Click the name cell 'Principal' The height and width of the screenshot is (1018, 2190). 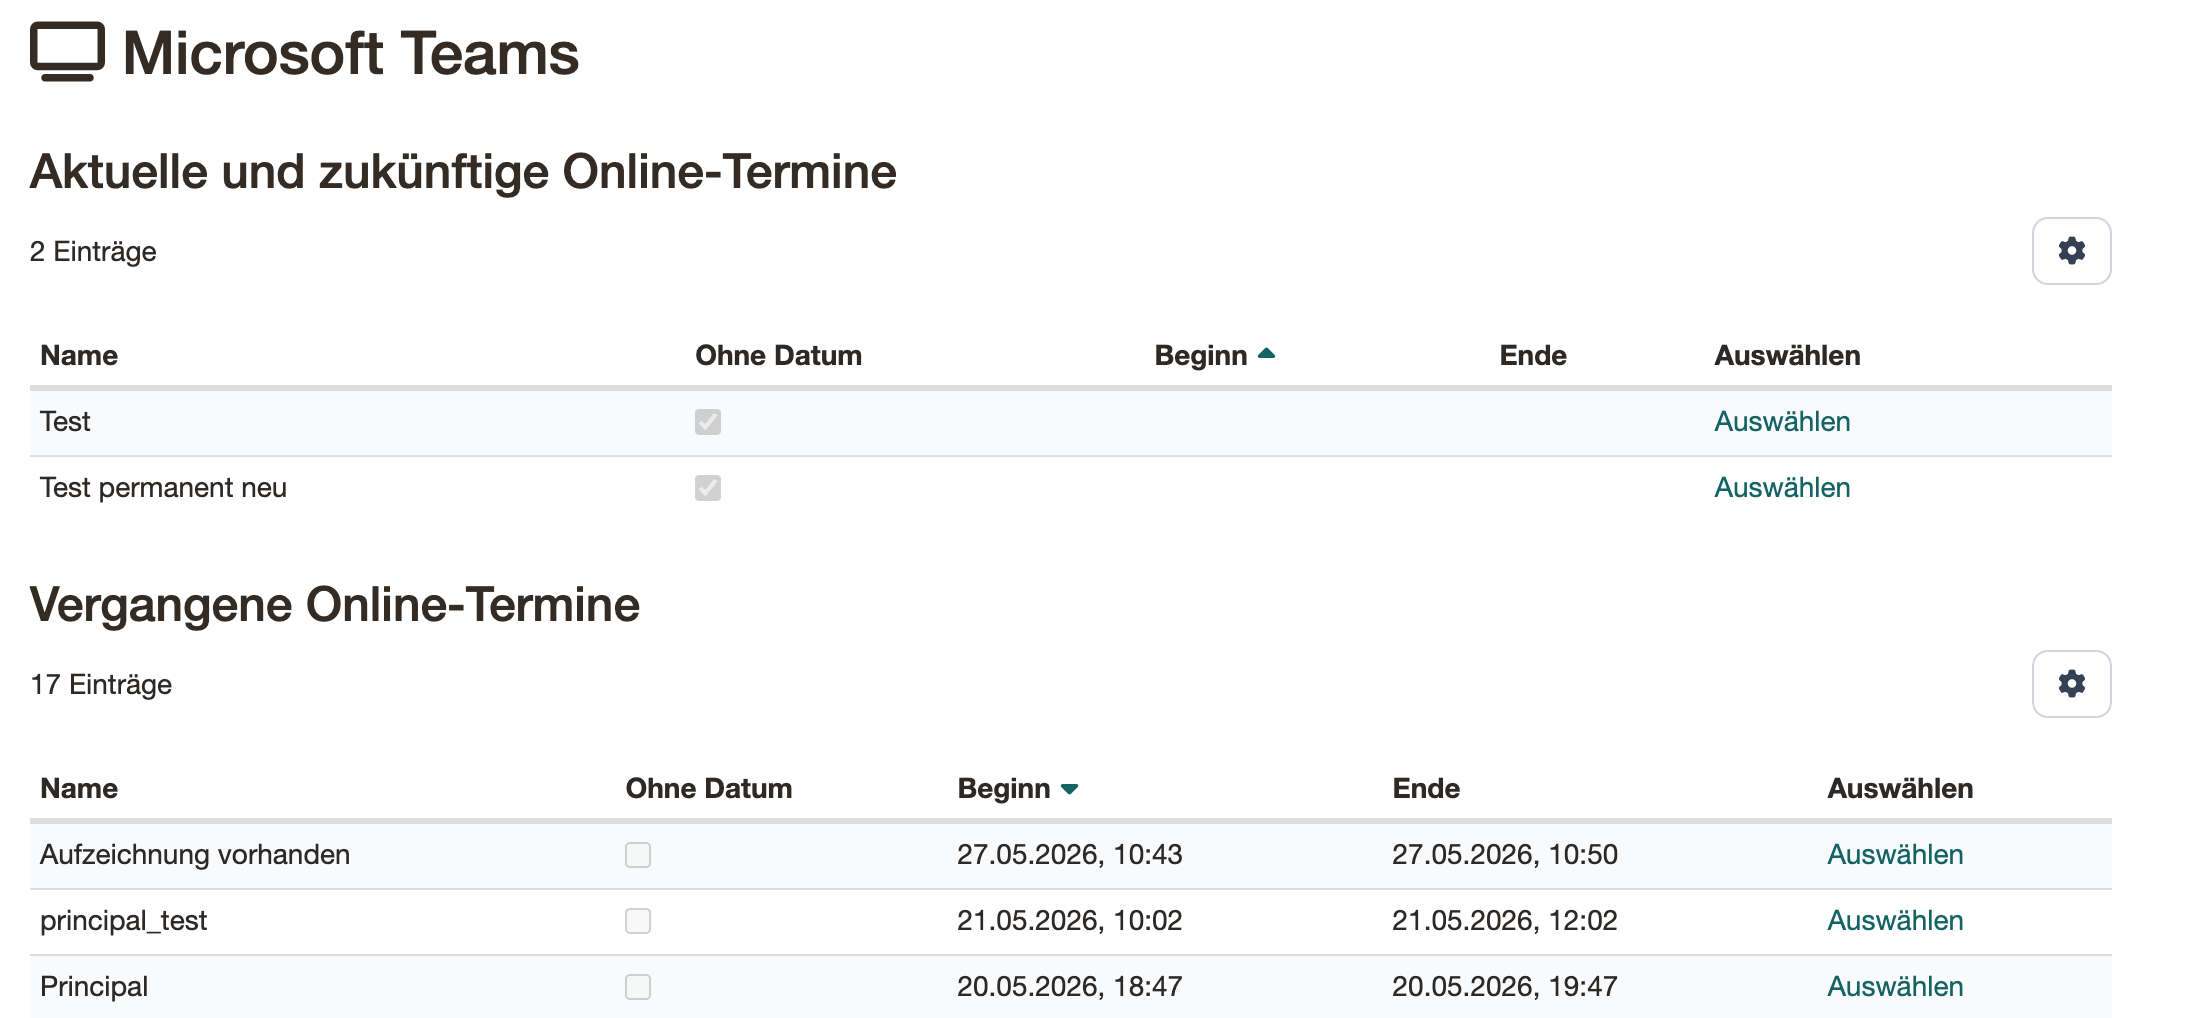tap(94, 987)
